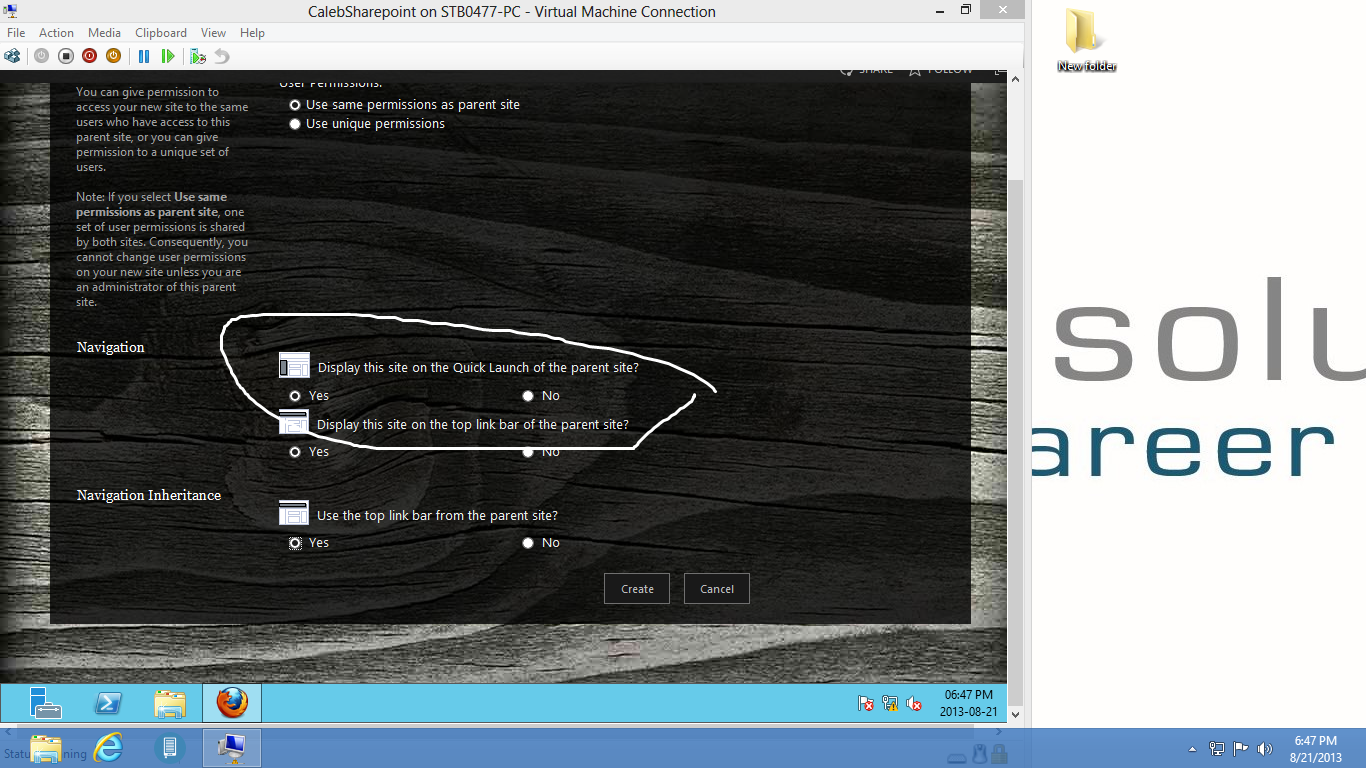Image resolution: width=1366 pixels, height=768 pixels.
Task: Click the Navigation section heading
Action: coord(111,347)
